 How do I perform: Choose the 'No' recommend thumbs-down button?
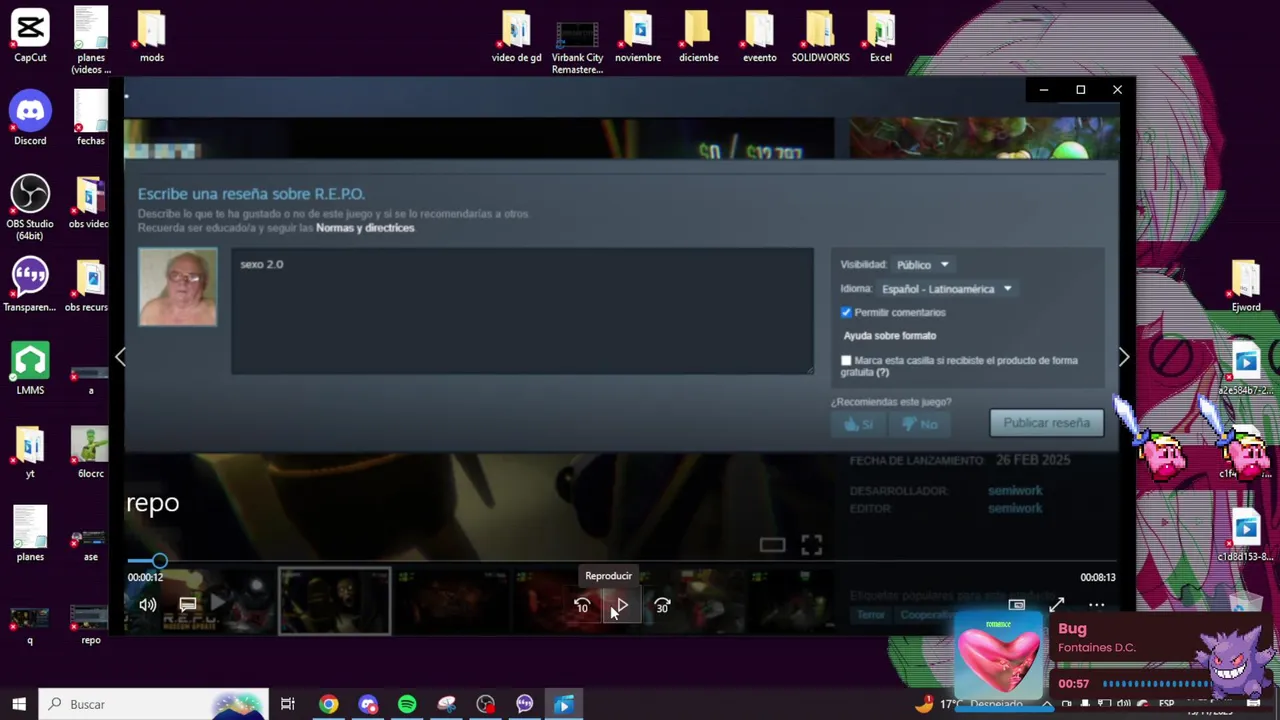point(919,424)
